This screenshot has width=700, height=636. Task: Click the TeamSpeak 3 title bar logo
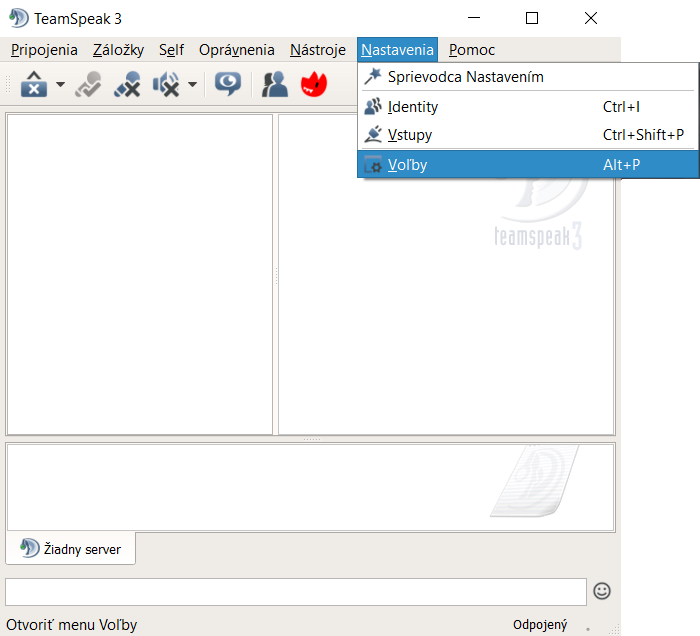[x=19, y=18]
